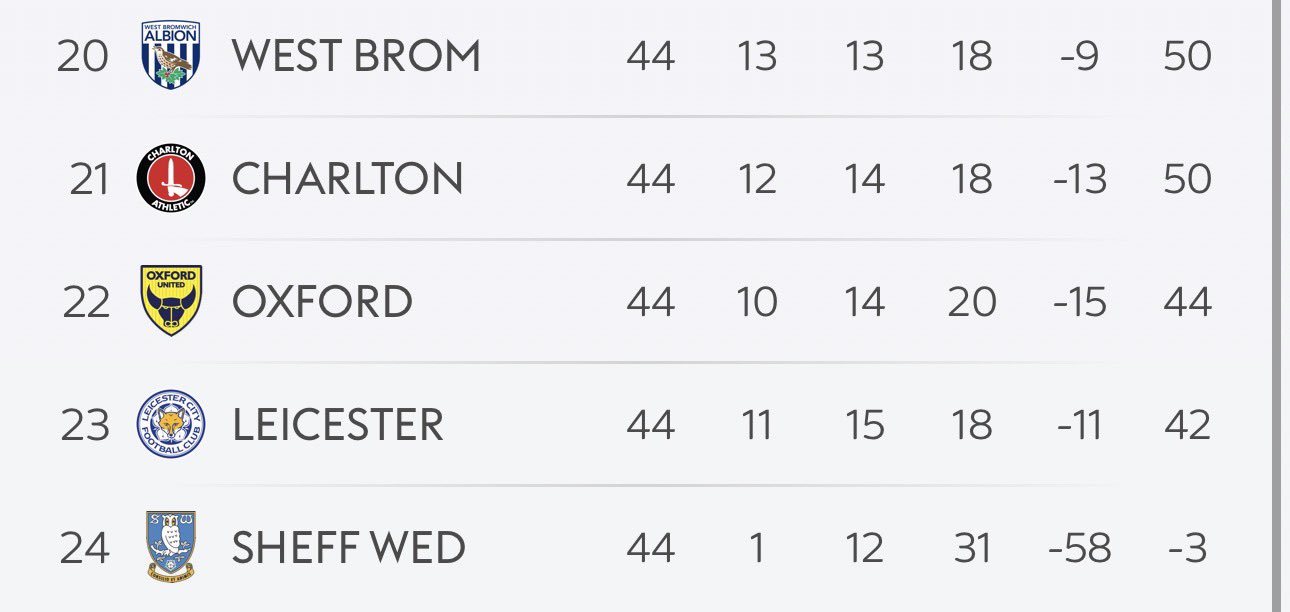Select Sheff Wed's -58 goal difference

pyautogui.click(x=1080, y=548)
